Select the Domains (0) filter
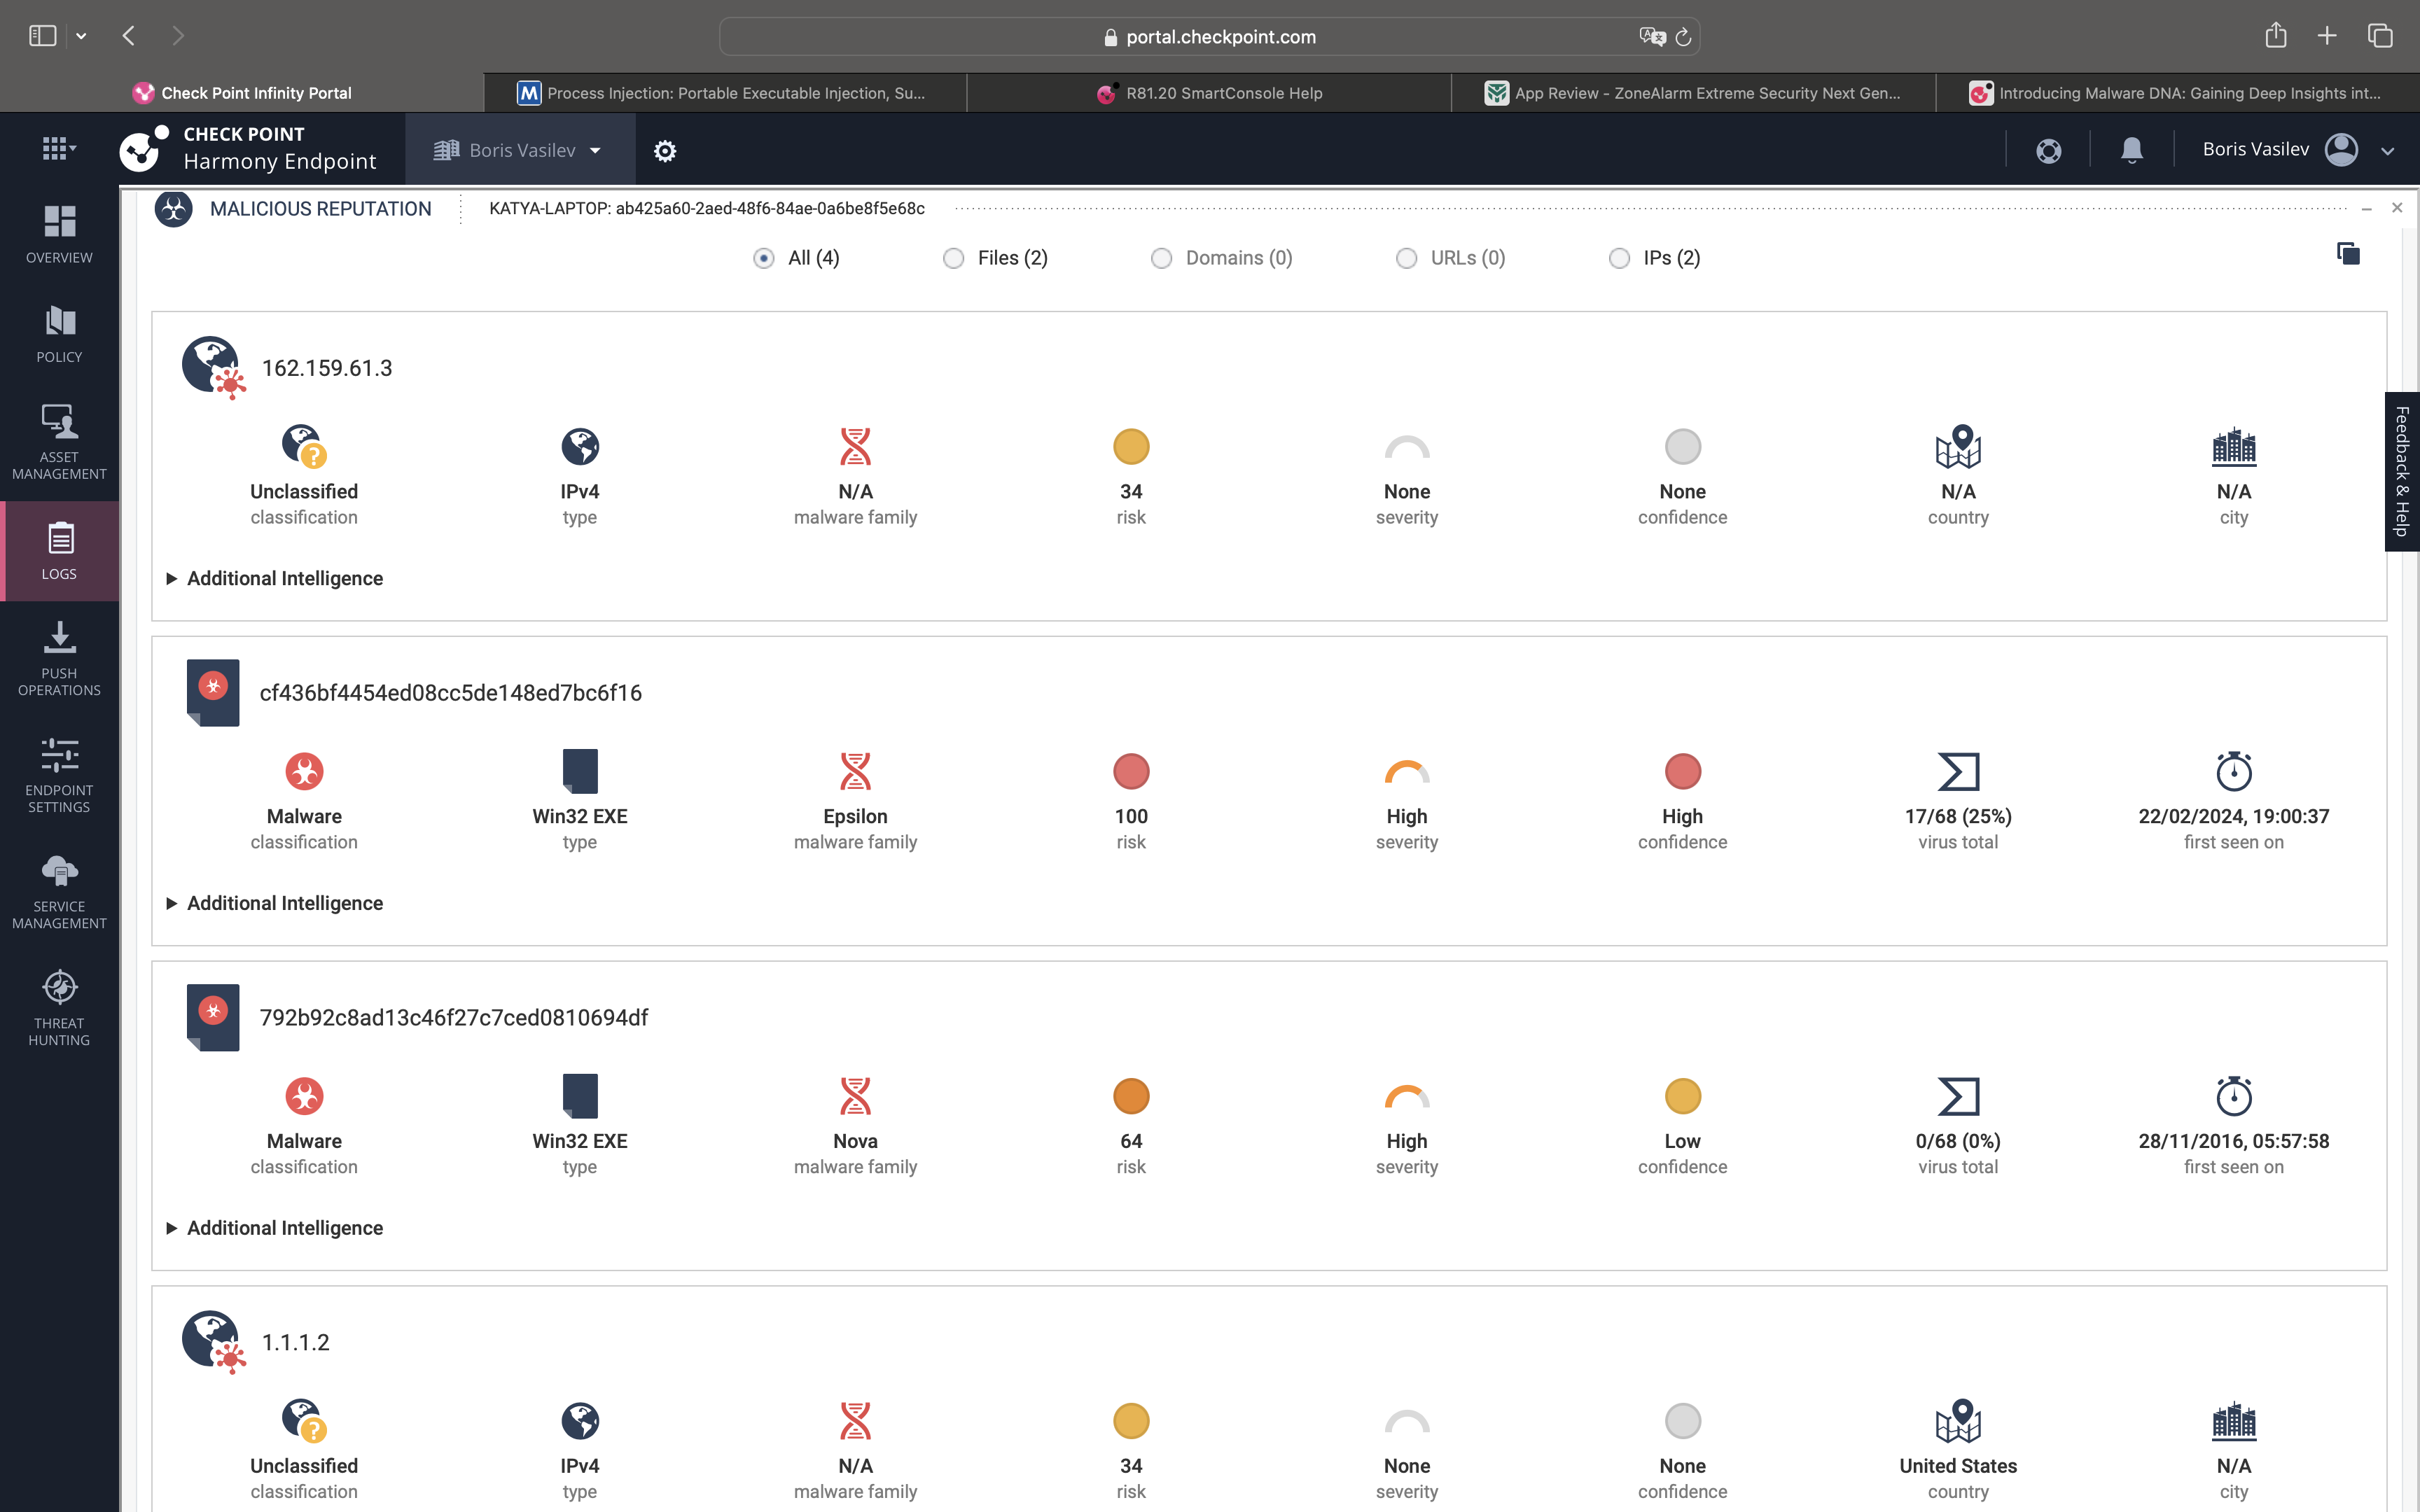 tap(1161, 258)
